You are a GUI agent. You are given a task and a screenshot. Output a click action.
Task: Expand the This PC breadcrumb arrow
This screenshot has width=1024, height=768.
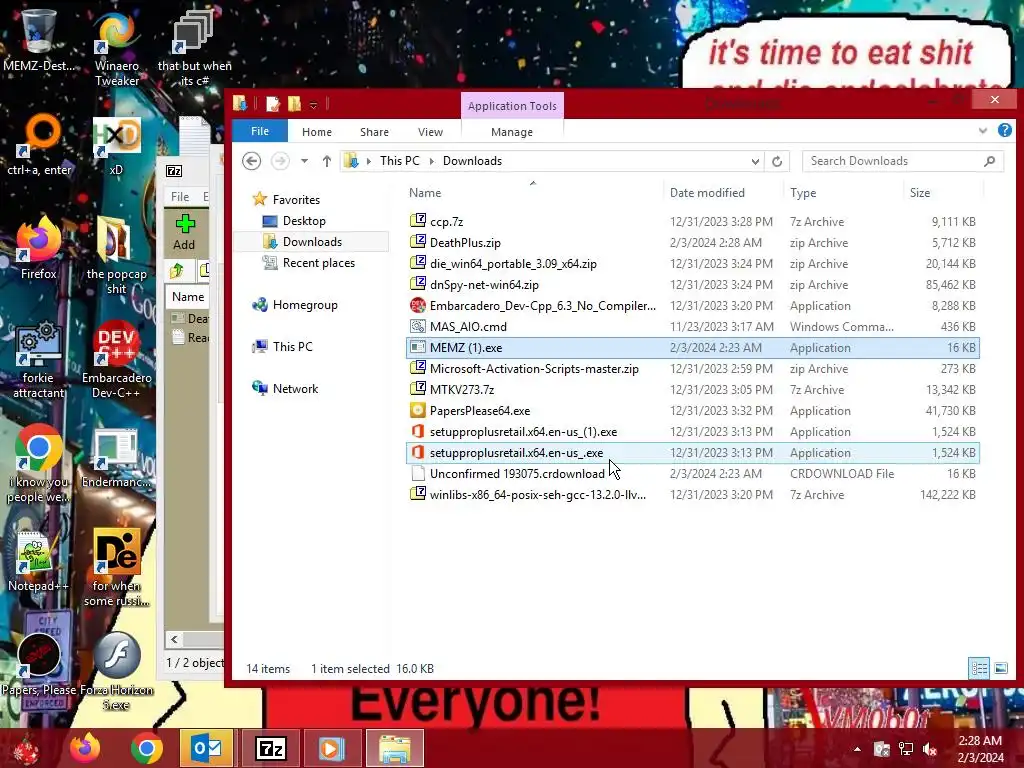pyautogui.click(x=431, y=161)
